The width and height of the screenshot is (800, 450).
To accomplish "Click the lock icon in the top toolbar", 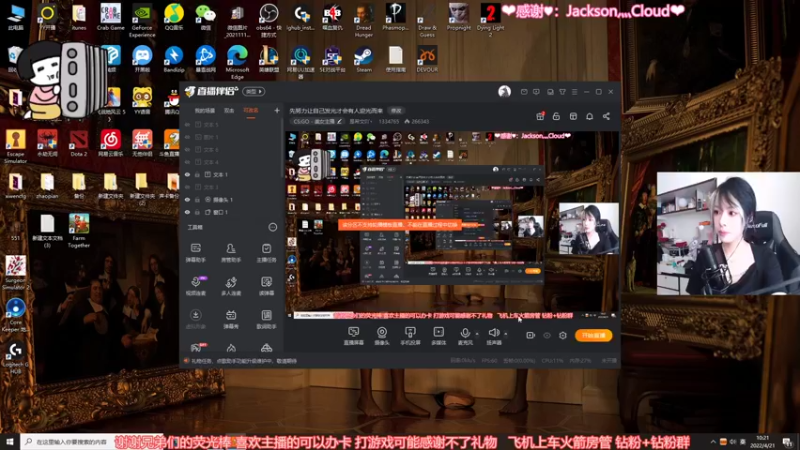I will click(556, 116).
